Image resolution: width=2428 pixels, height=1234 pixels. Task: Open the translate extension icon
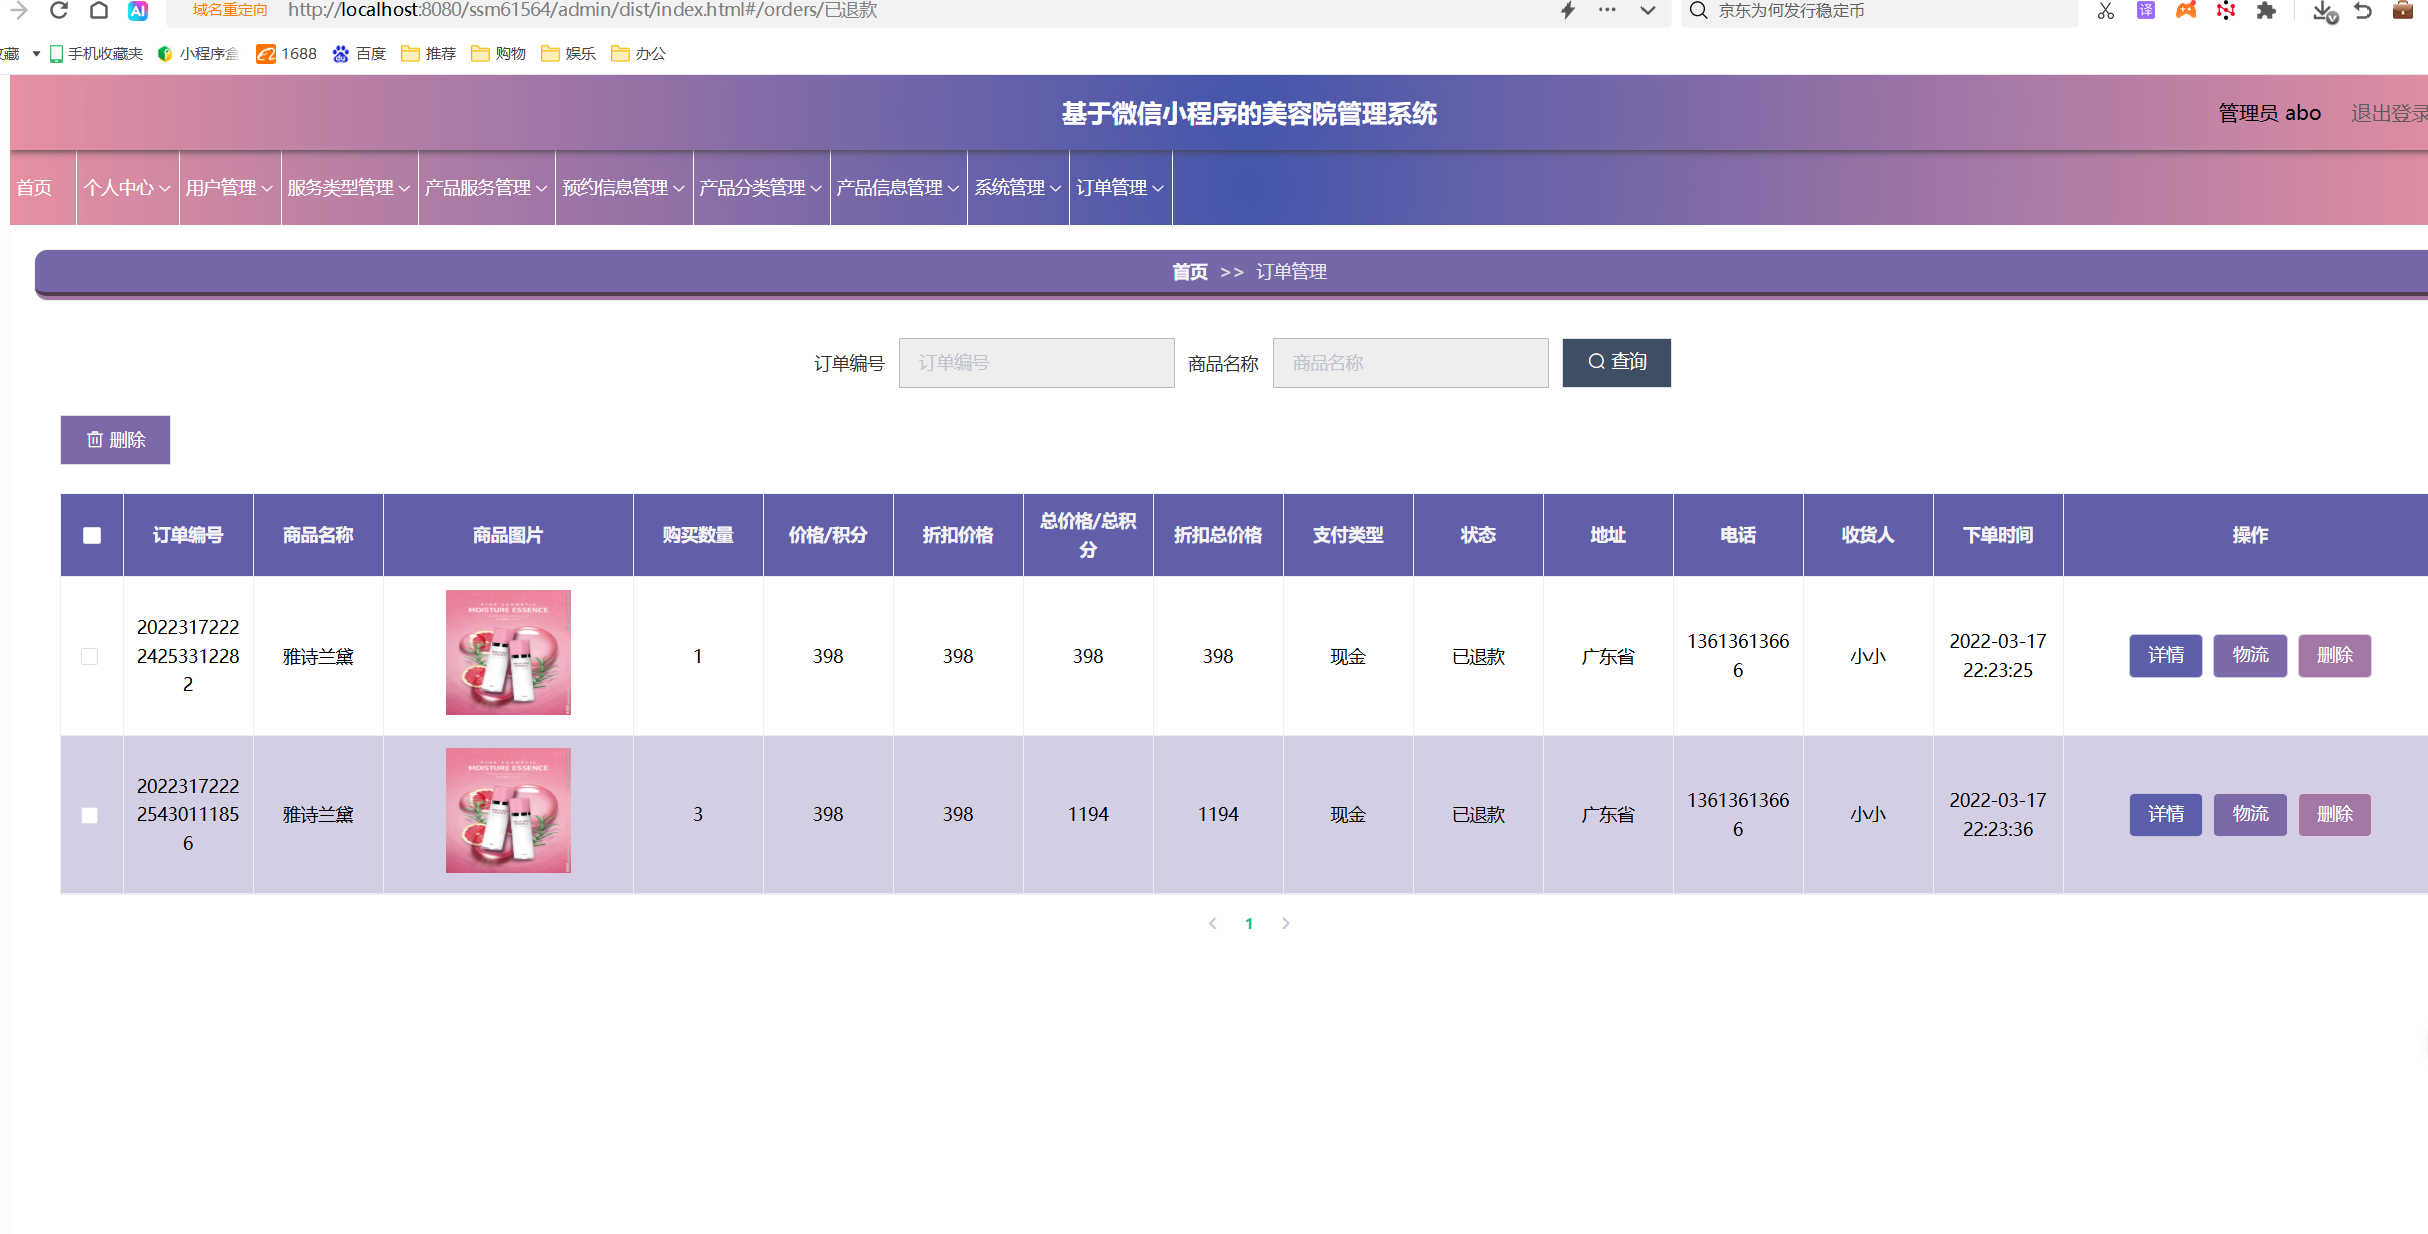2146,11
